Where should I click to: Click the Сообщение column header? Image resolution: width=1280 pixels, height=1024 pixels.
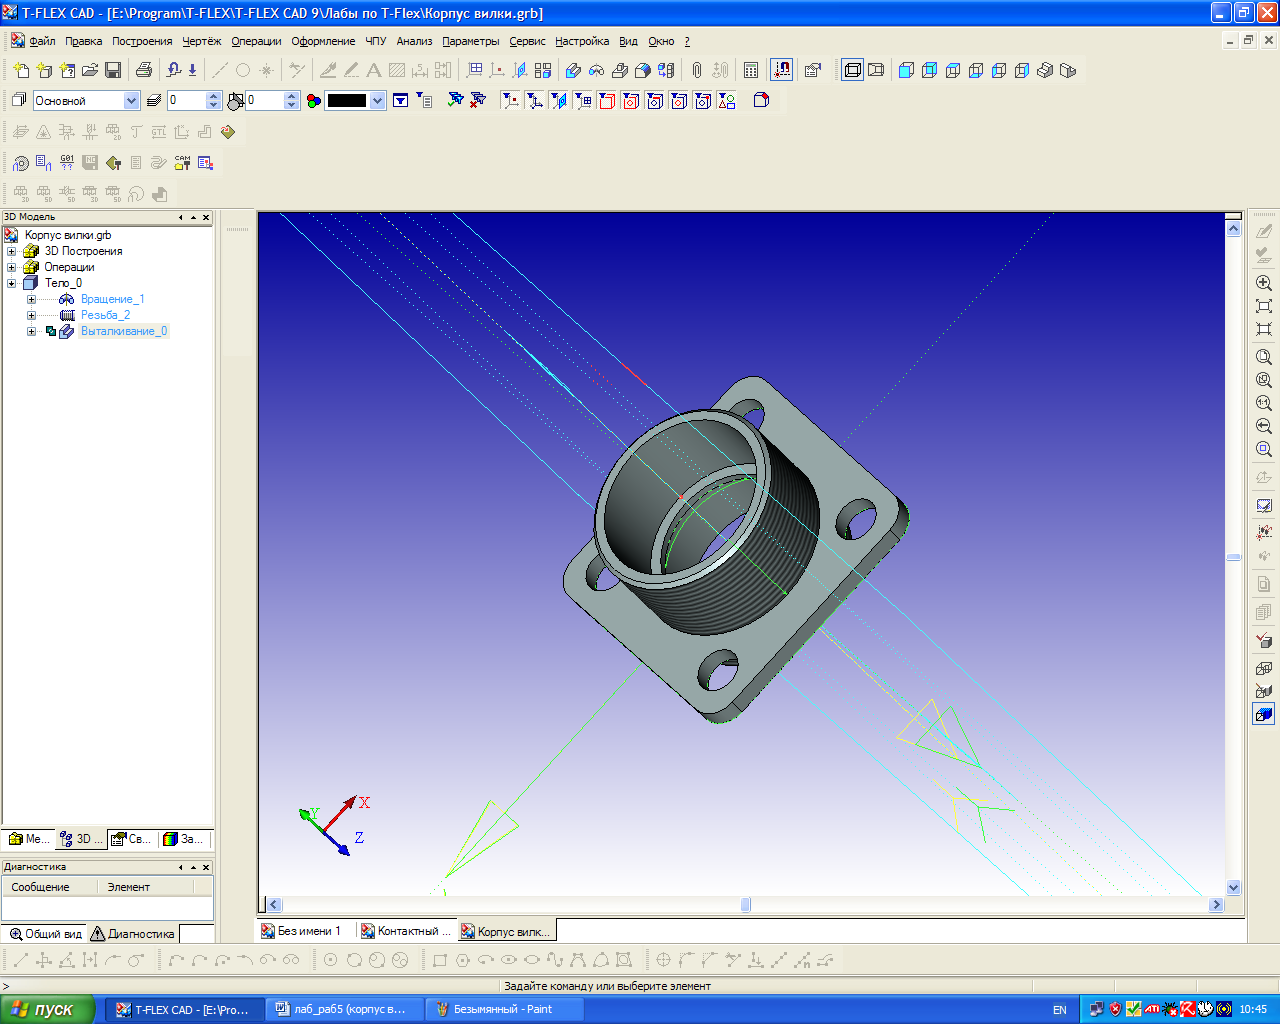click(x=49, y=887)
